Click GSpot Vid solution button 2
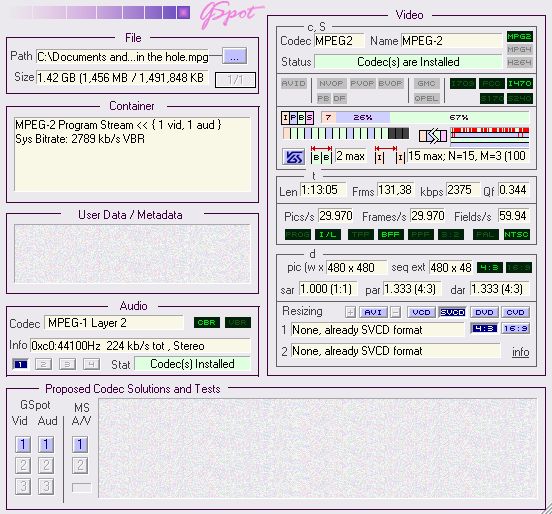This screenshot has height=514, width=552. (x=23, y=465)
